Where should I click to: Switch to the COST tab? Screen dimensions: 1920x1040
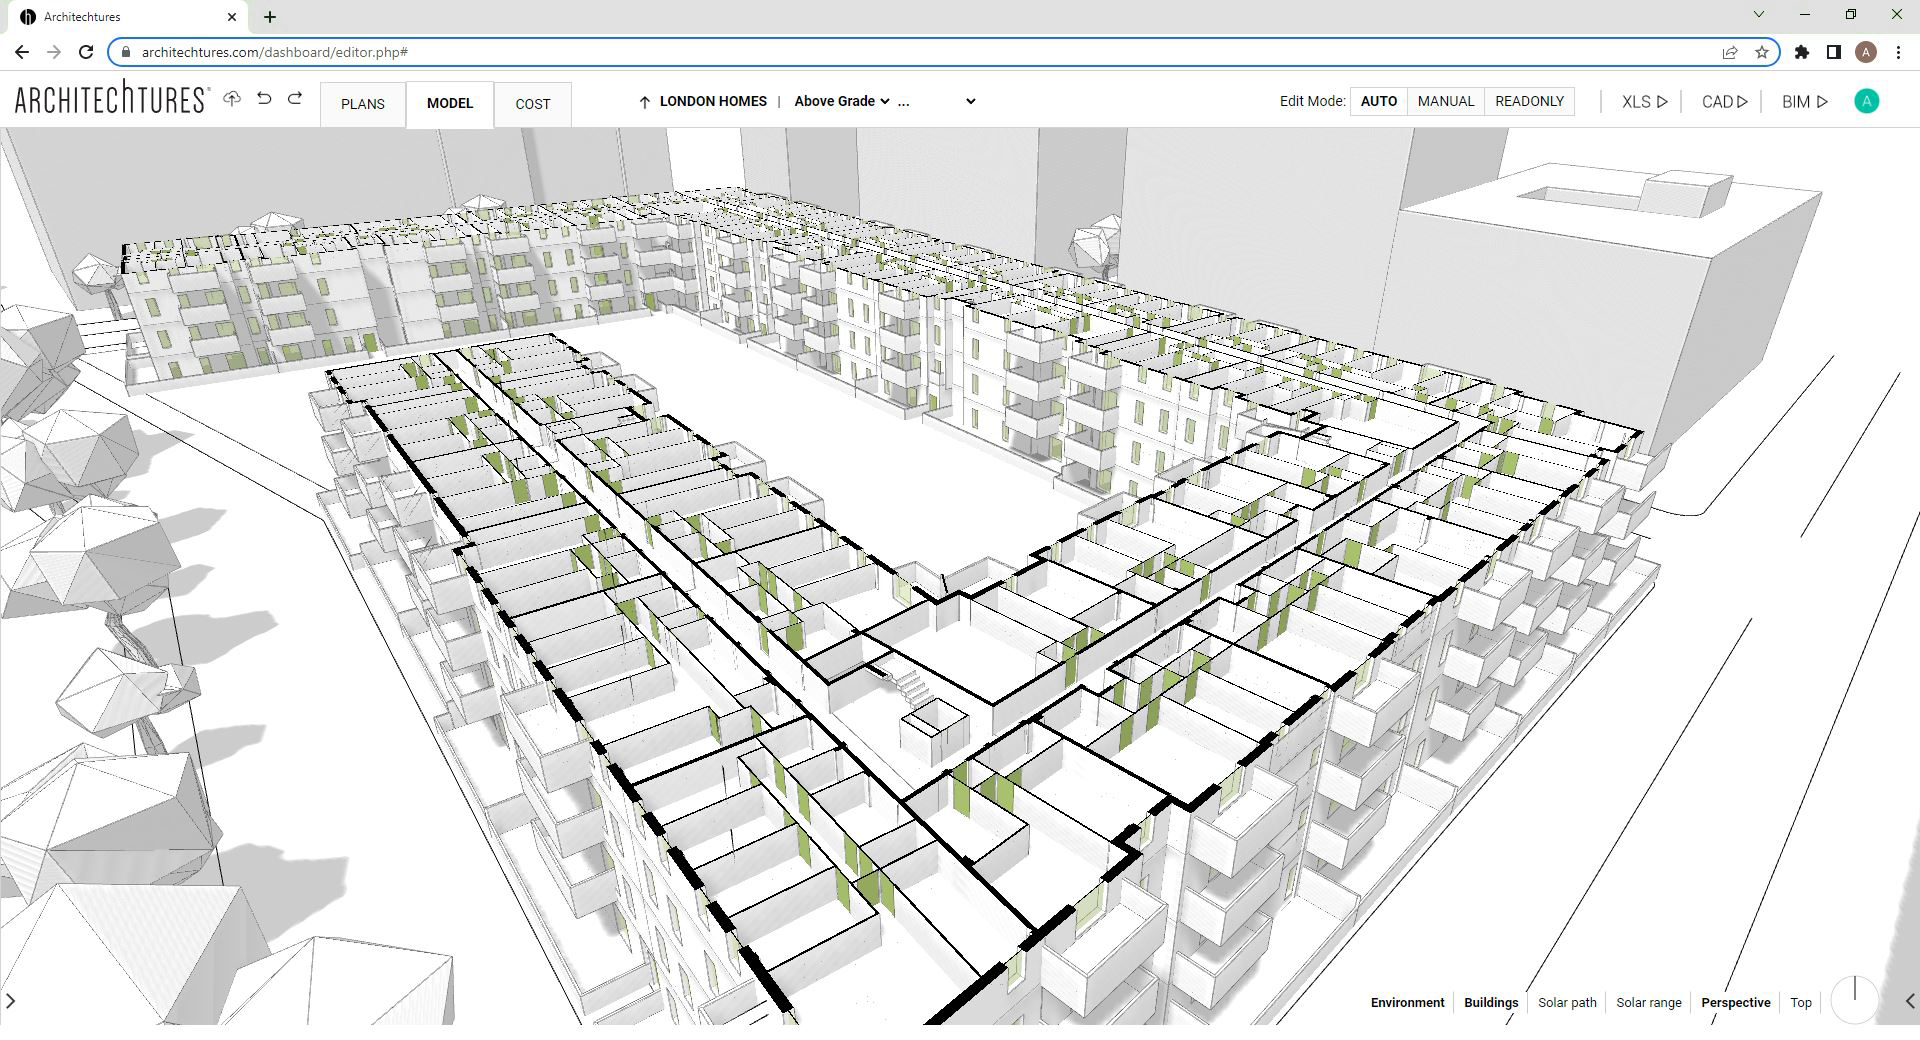pyautogui.click(x=533, y=104)
